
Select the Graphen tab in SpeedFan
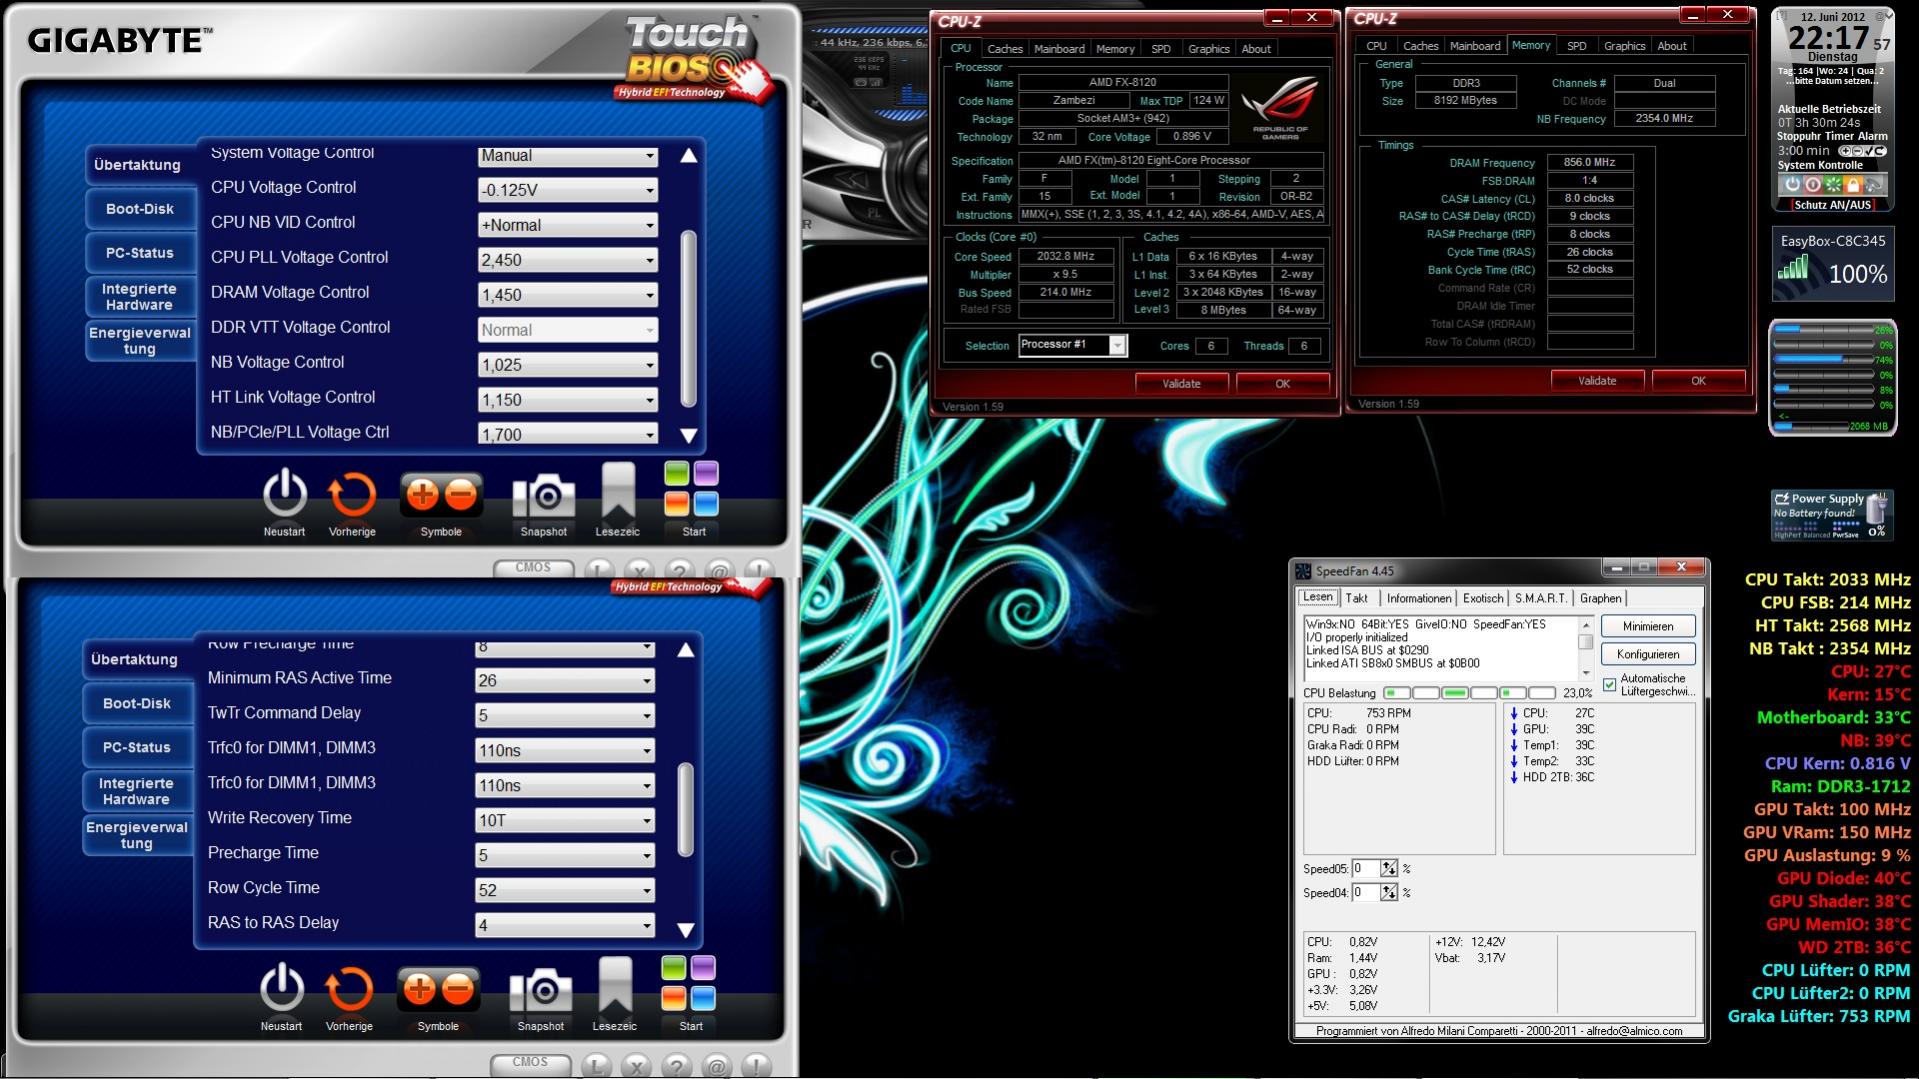pyautogui.click(x=1600, y=598)
